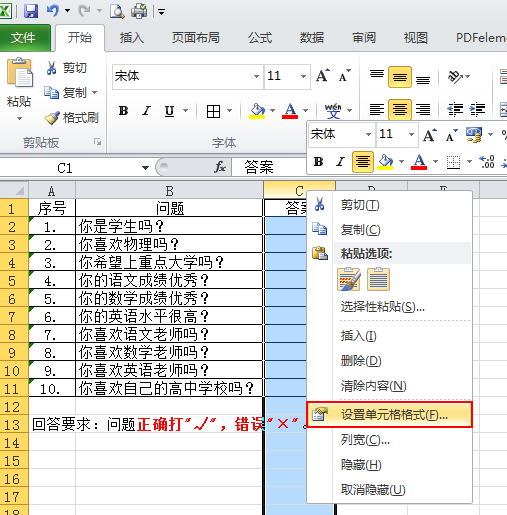Toggle middle vertical alignment in ribbon
The height and width of the screenshot is (515, 507).
[400, 77]
